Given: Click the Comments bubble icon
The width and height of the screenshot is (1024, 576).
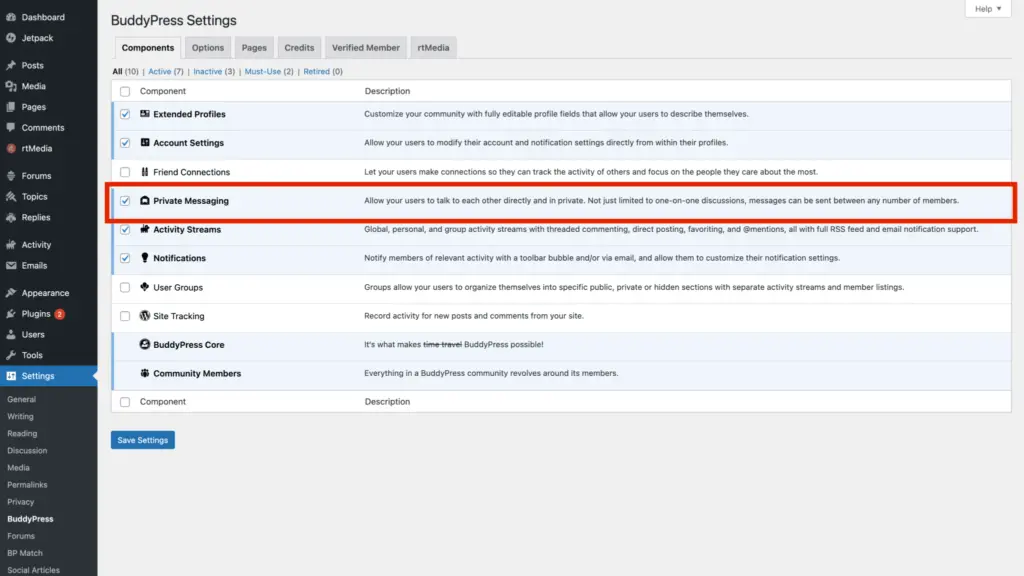Looking at the screenshot, I should pos(11,128).
